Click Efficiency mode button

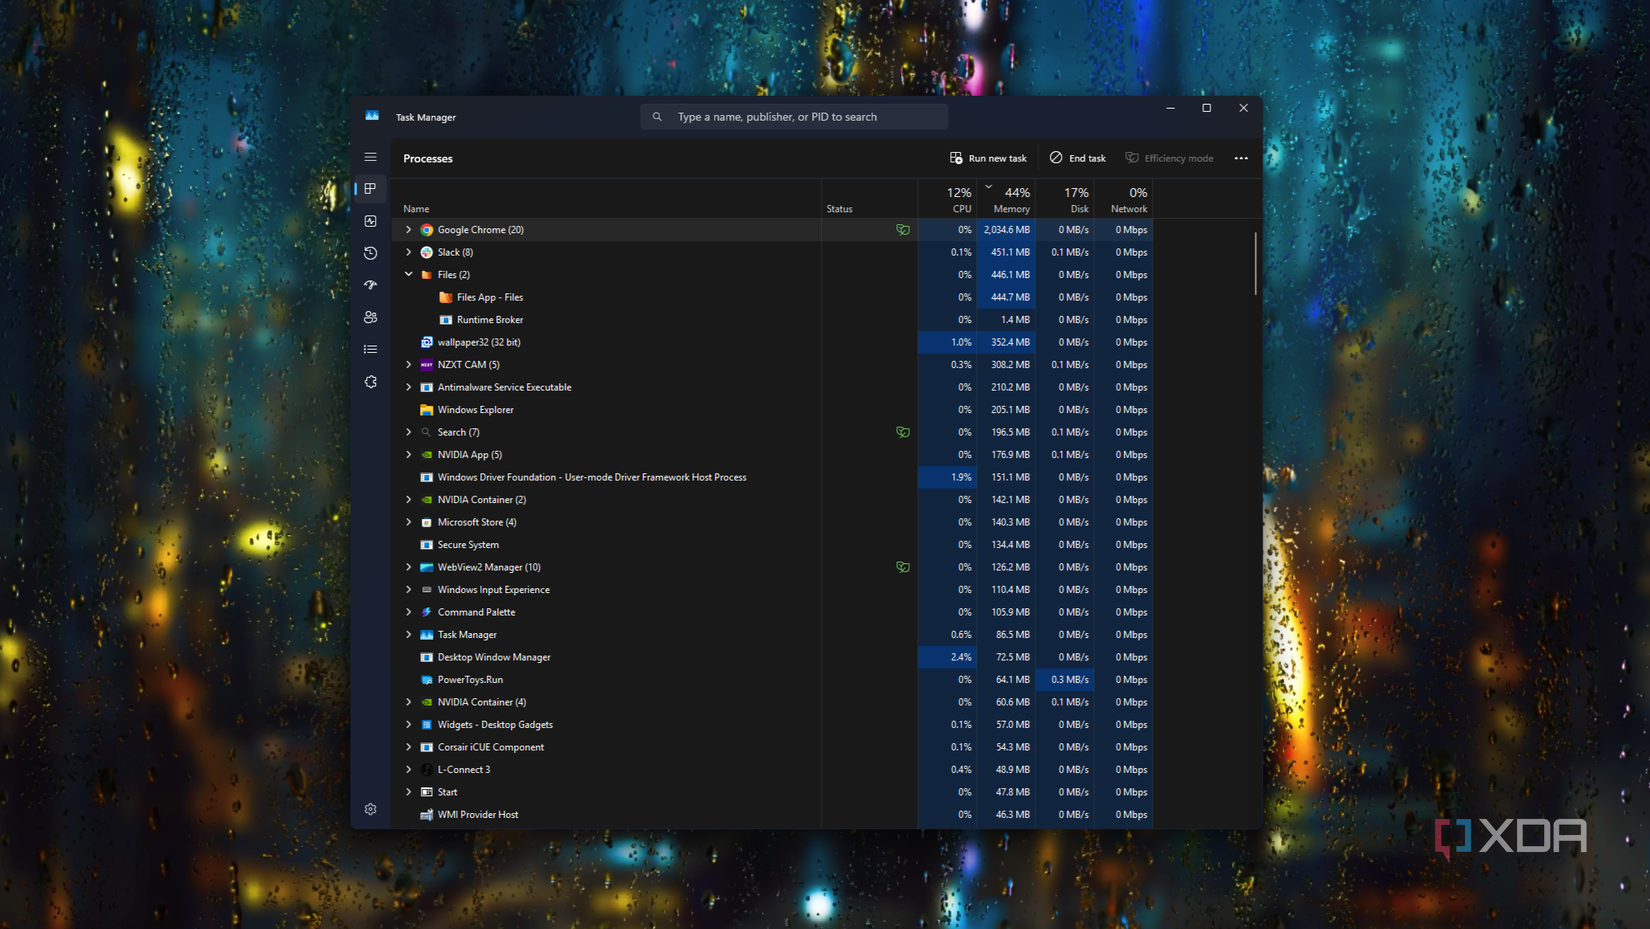coord(1170,158)
